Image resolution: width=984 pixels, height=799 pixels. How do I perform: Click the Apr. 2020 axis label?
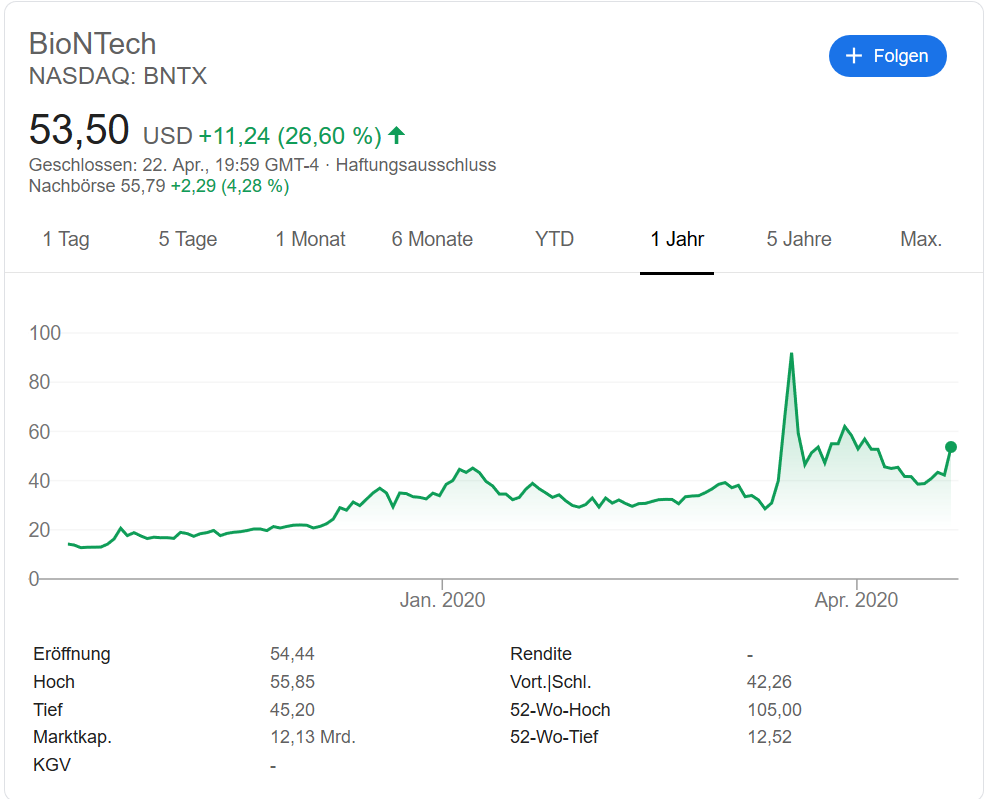pyautogui.click(x=857, y=600)
